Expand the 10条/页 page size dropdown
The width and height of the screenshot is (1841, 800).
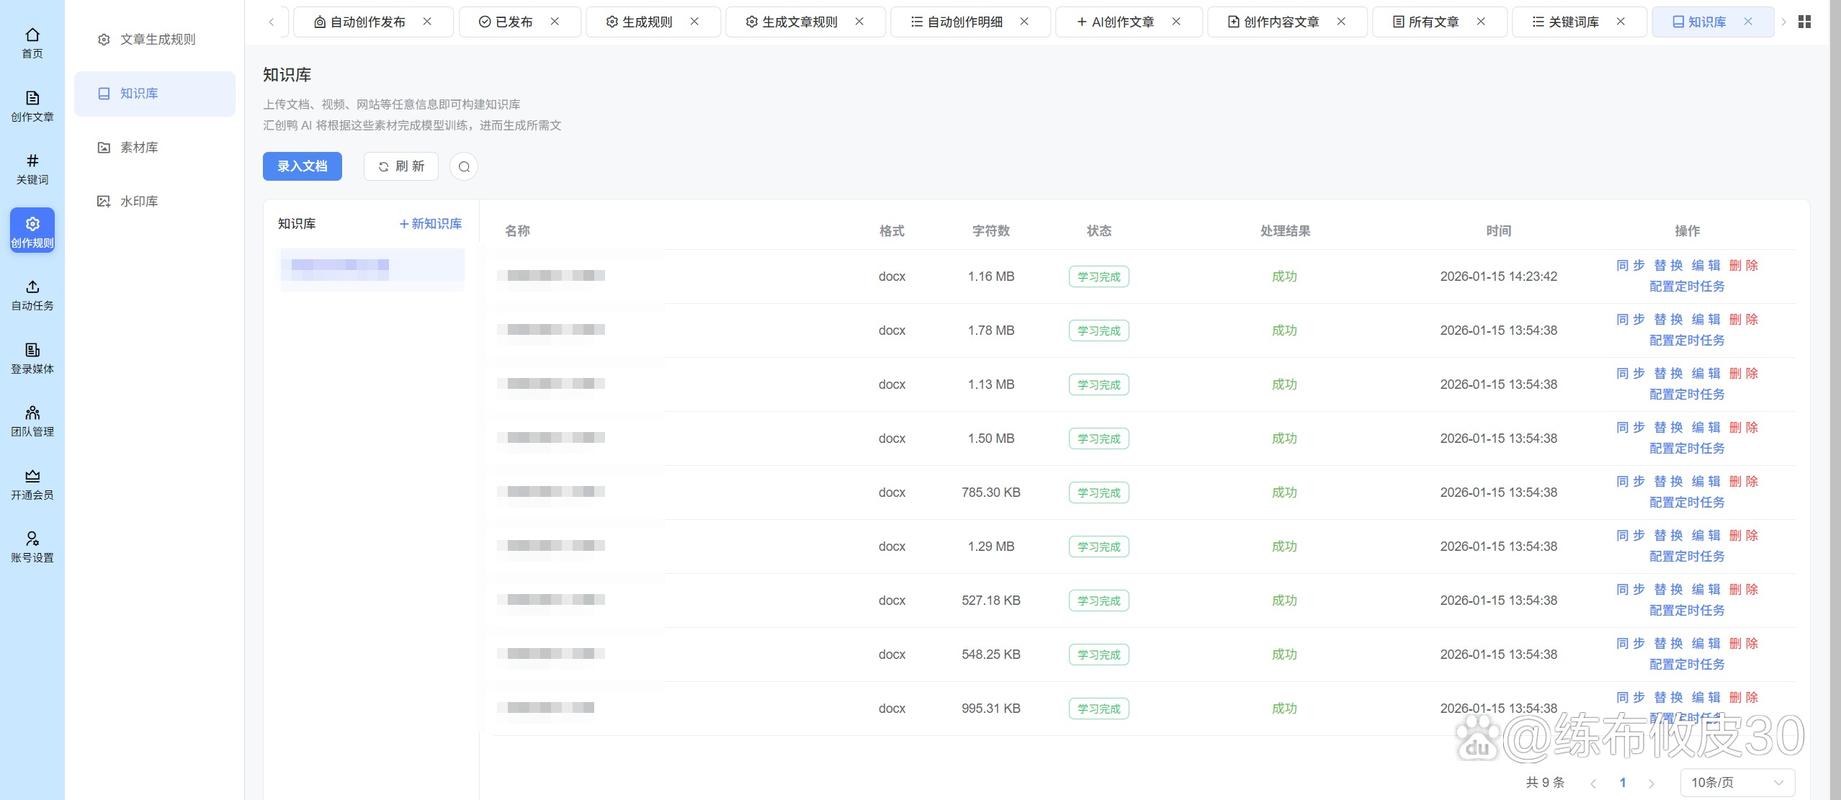click(x=1737, y=783)
